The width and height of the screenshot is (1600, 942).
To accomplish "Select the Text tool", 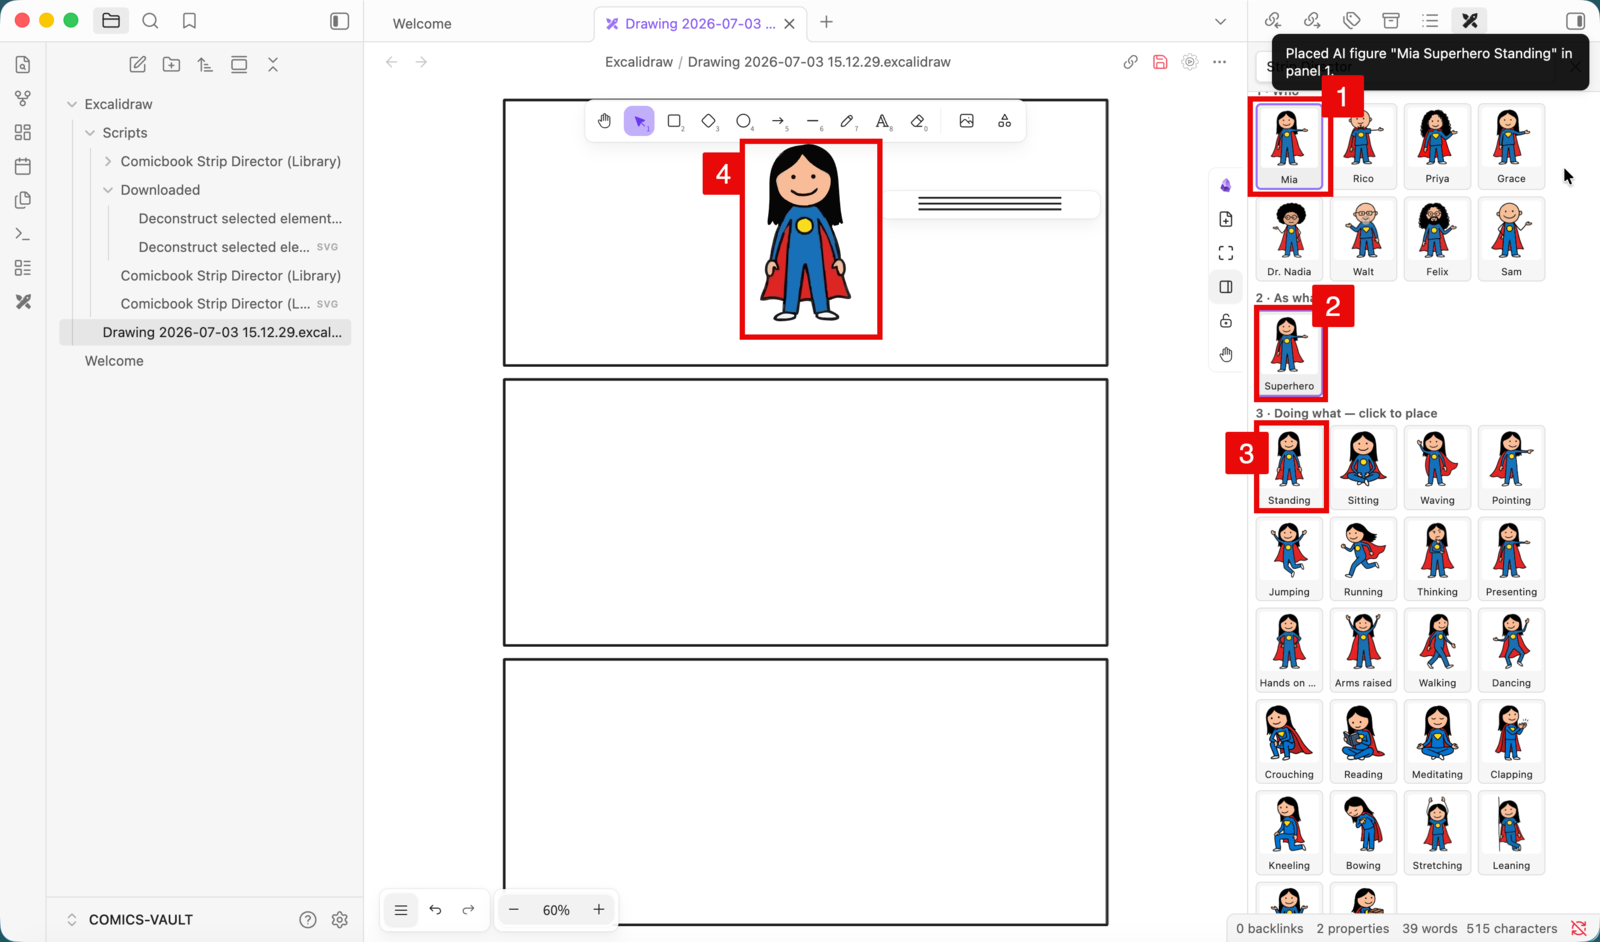I will (882, 121).
